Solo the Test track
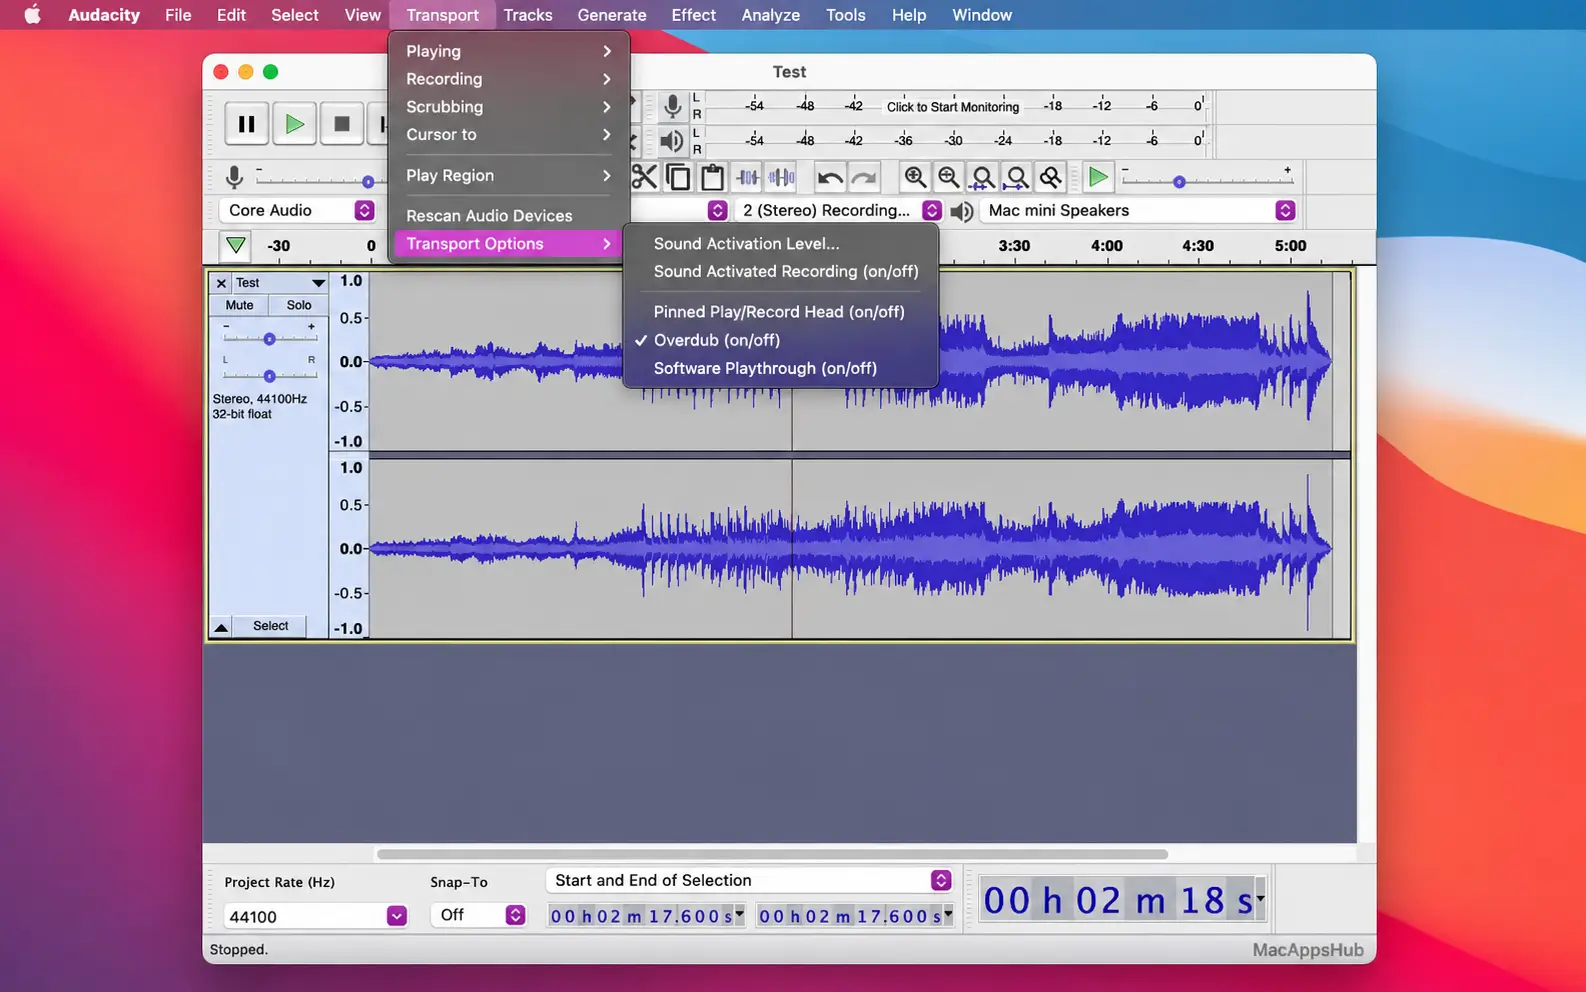This screenshot has height=992, width=1586. pos(299,305)
